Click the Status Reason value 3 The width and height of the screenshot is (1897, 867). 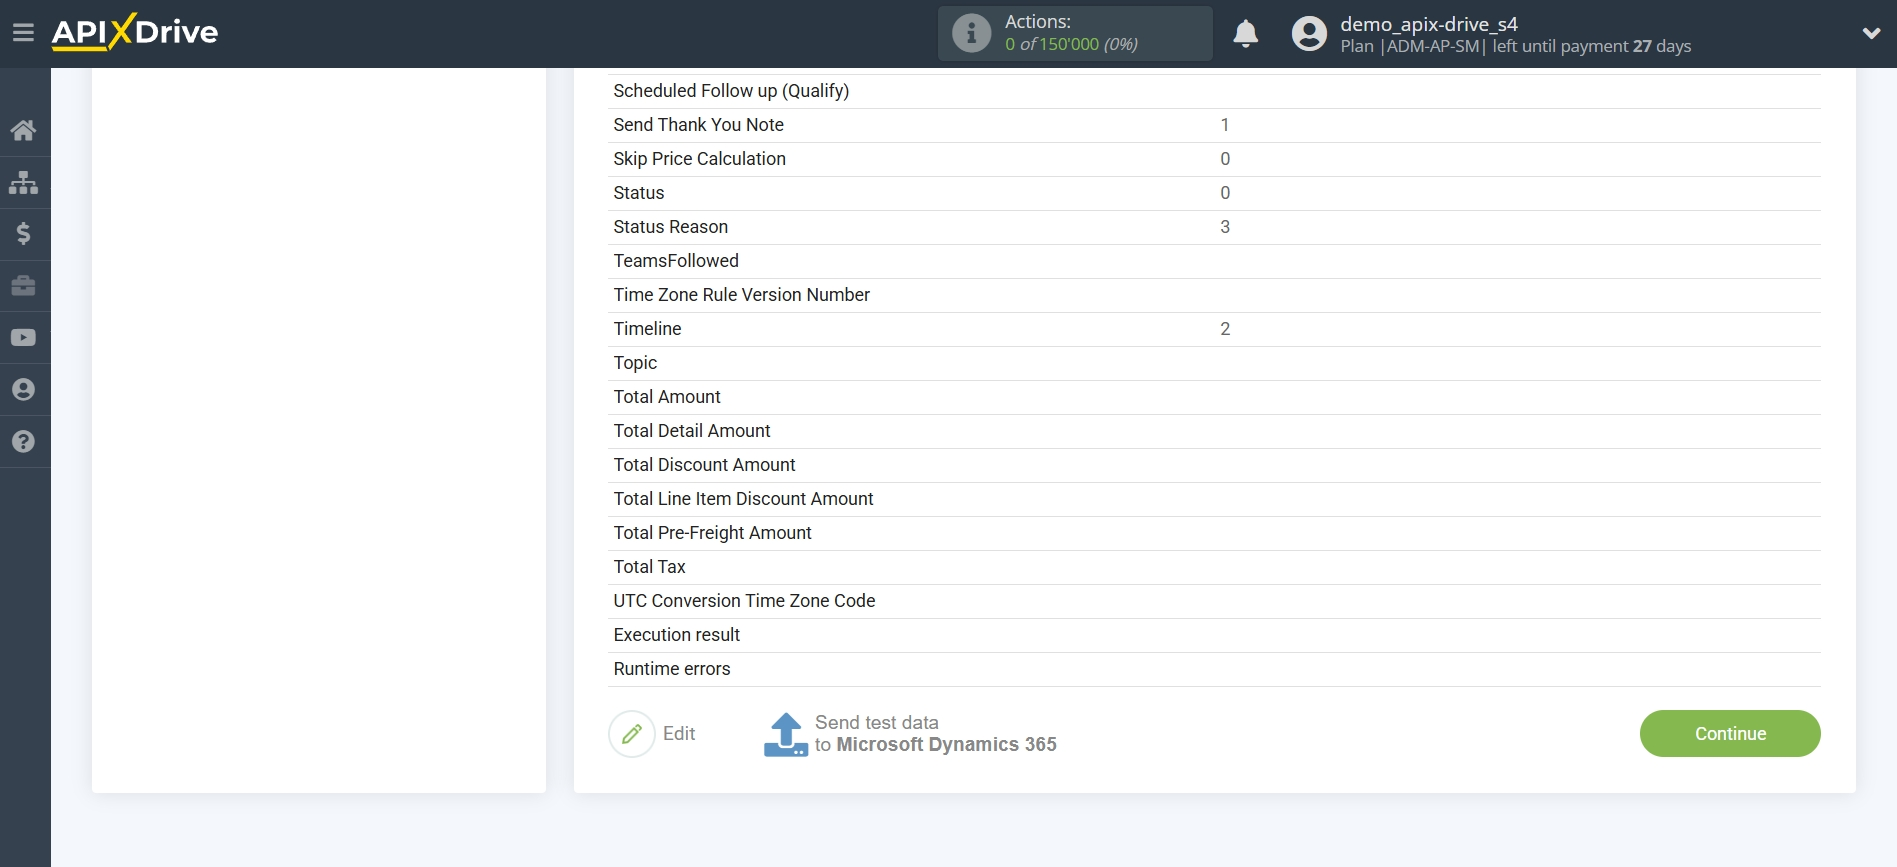[x=1225, y=227]
